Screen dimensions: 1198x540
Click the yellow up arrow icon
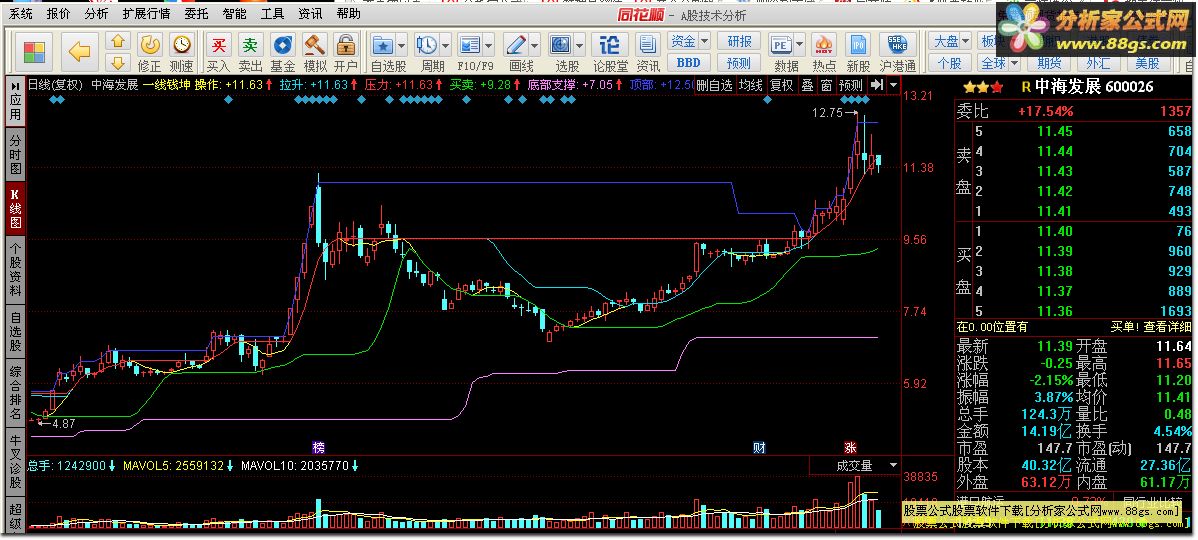tap(118, 41)
